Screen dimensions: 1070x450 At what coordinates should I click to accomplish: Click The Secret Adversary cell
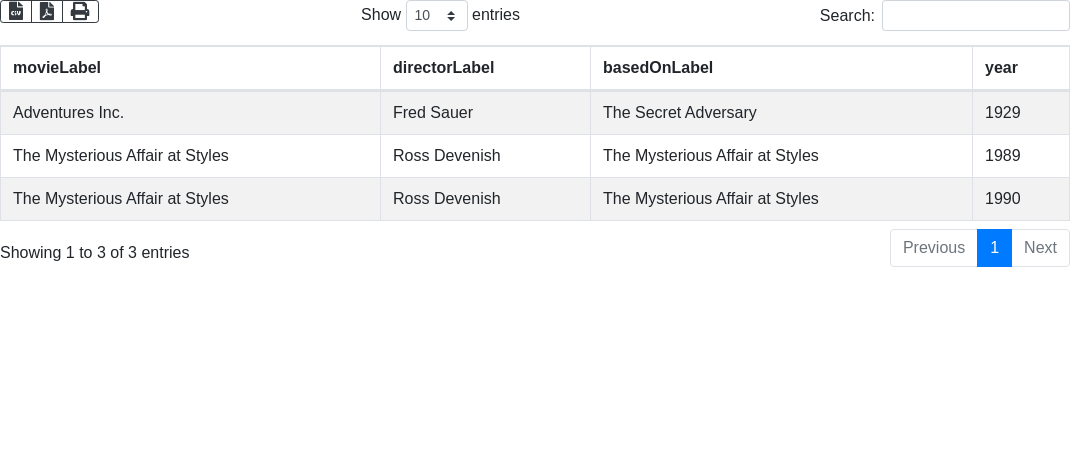point(679,113)
